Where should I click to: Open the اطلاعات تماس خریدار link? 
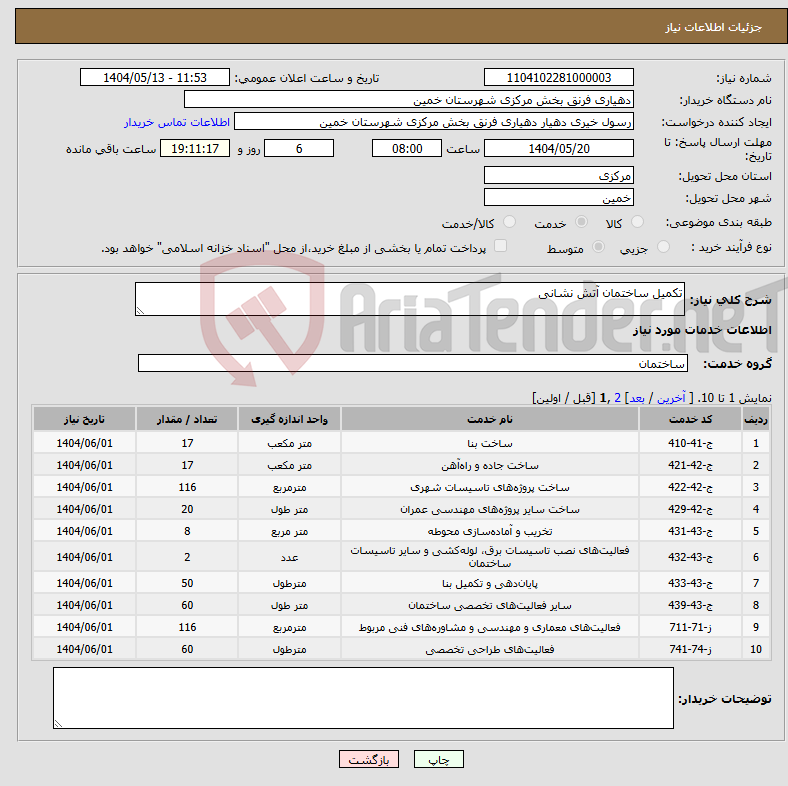point(177,122)
